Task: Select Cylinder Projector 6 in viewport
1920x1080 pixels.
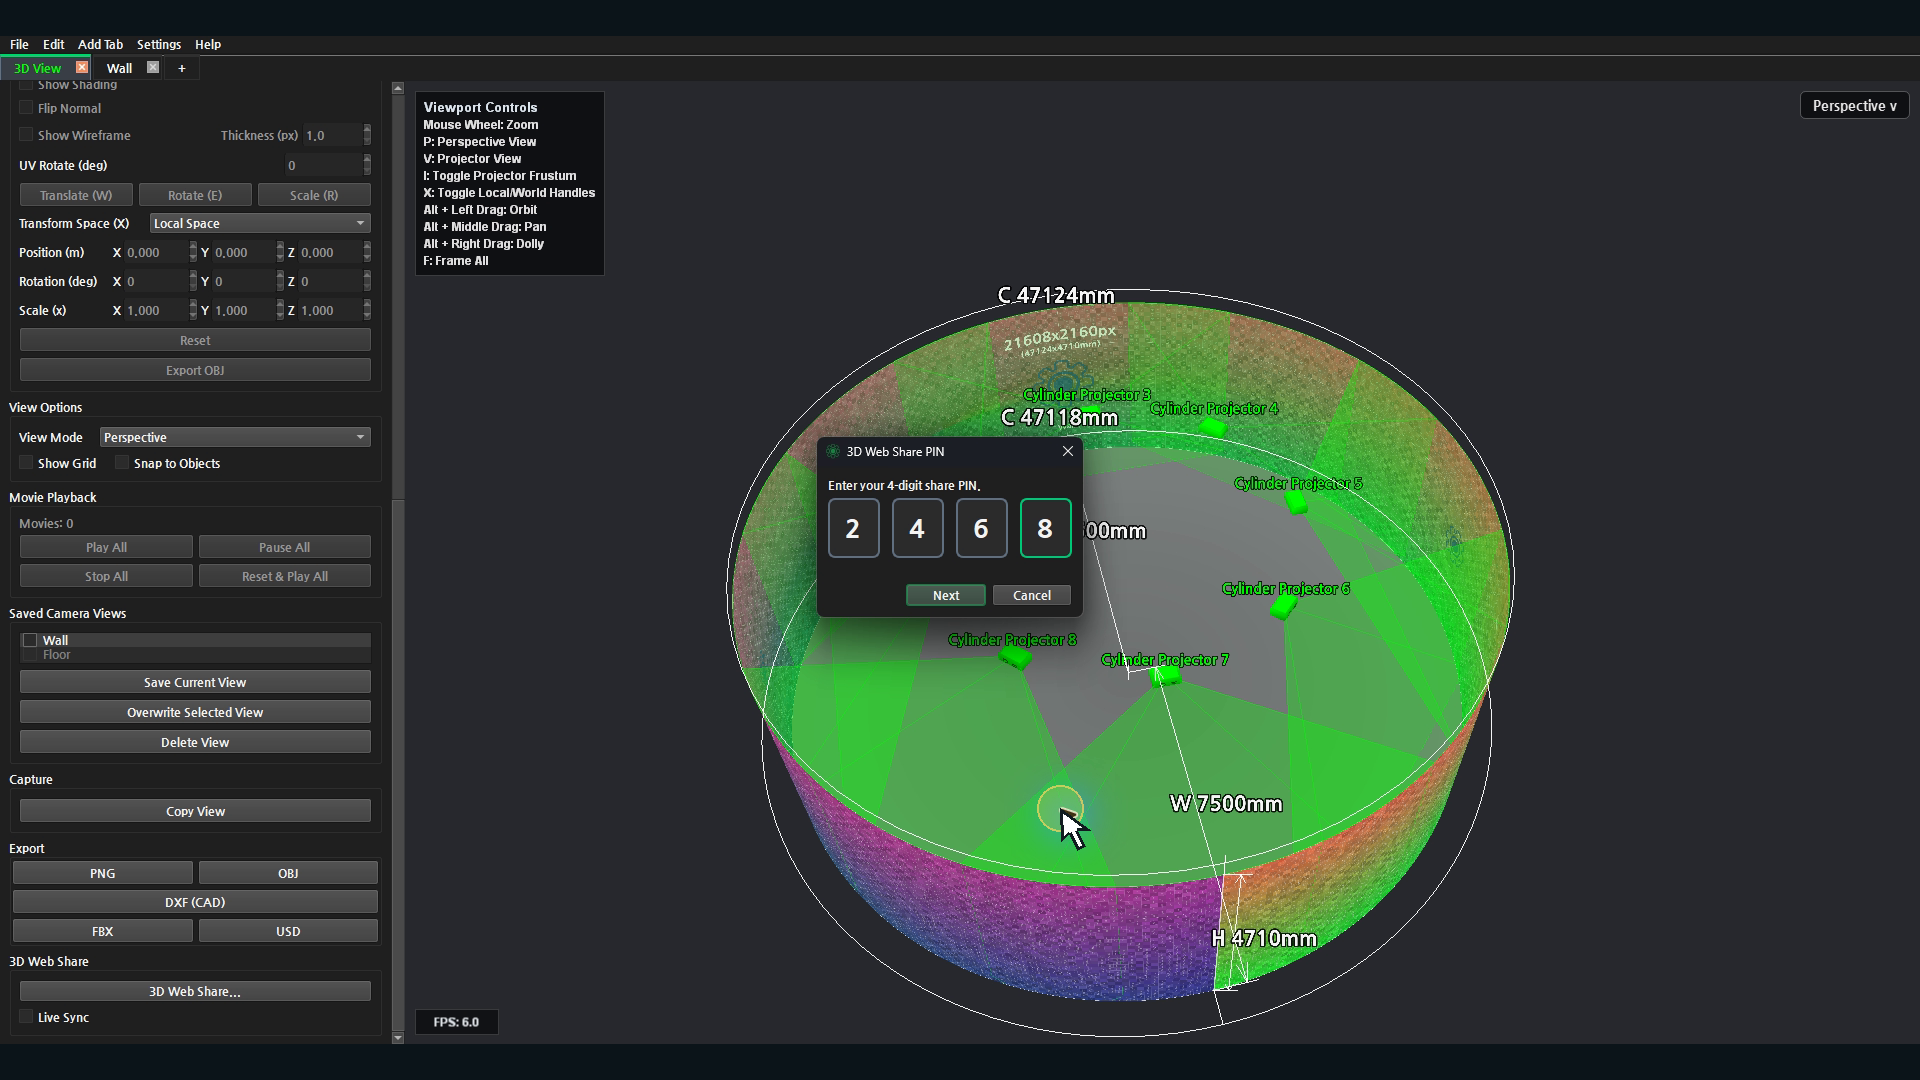Action: click(1283, 606)
